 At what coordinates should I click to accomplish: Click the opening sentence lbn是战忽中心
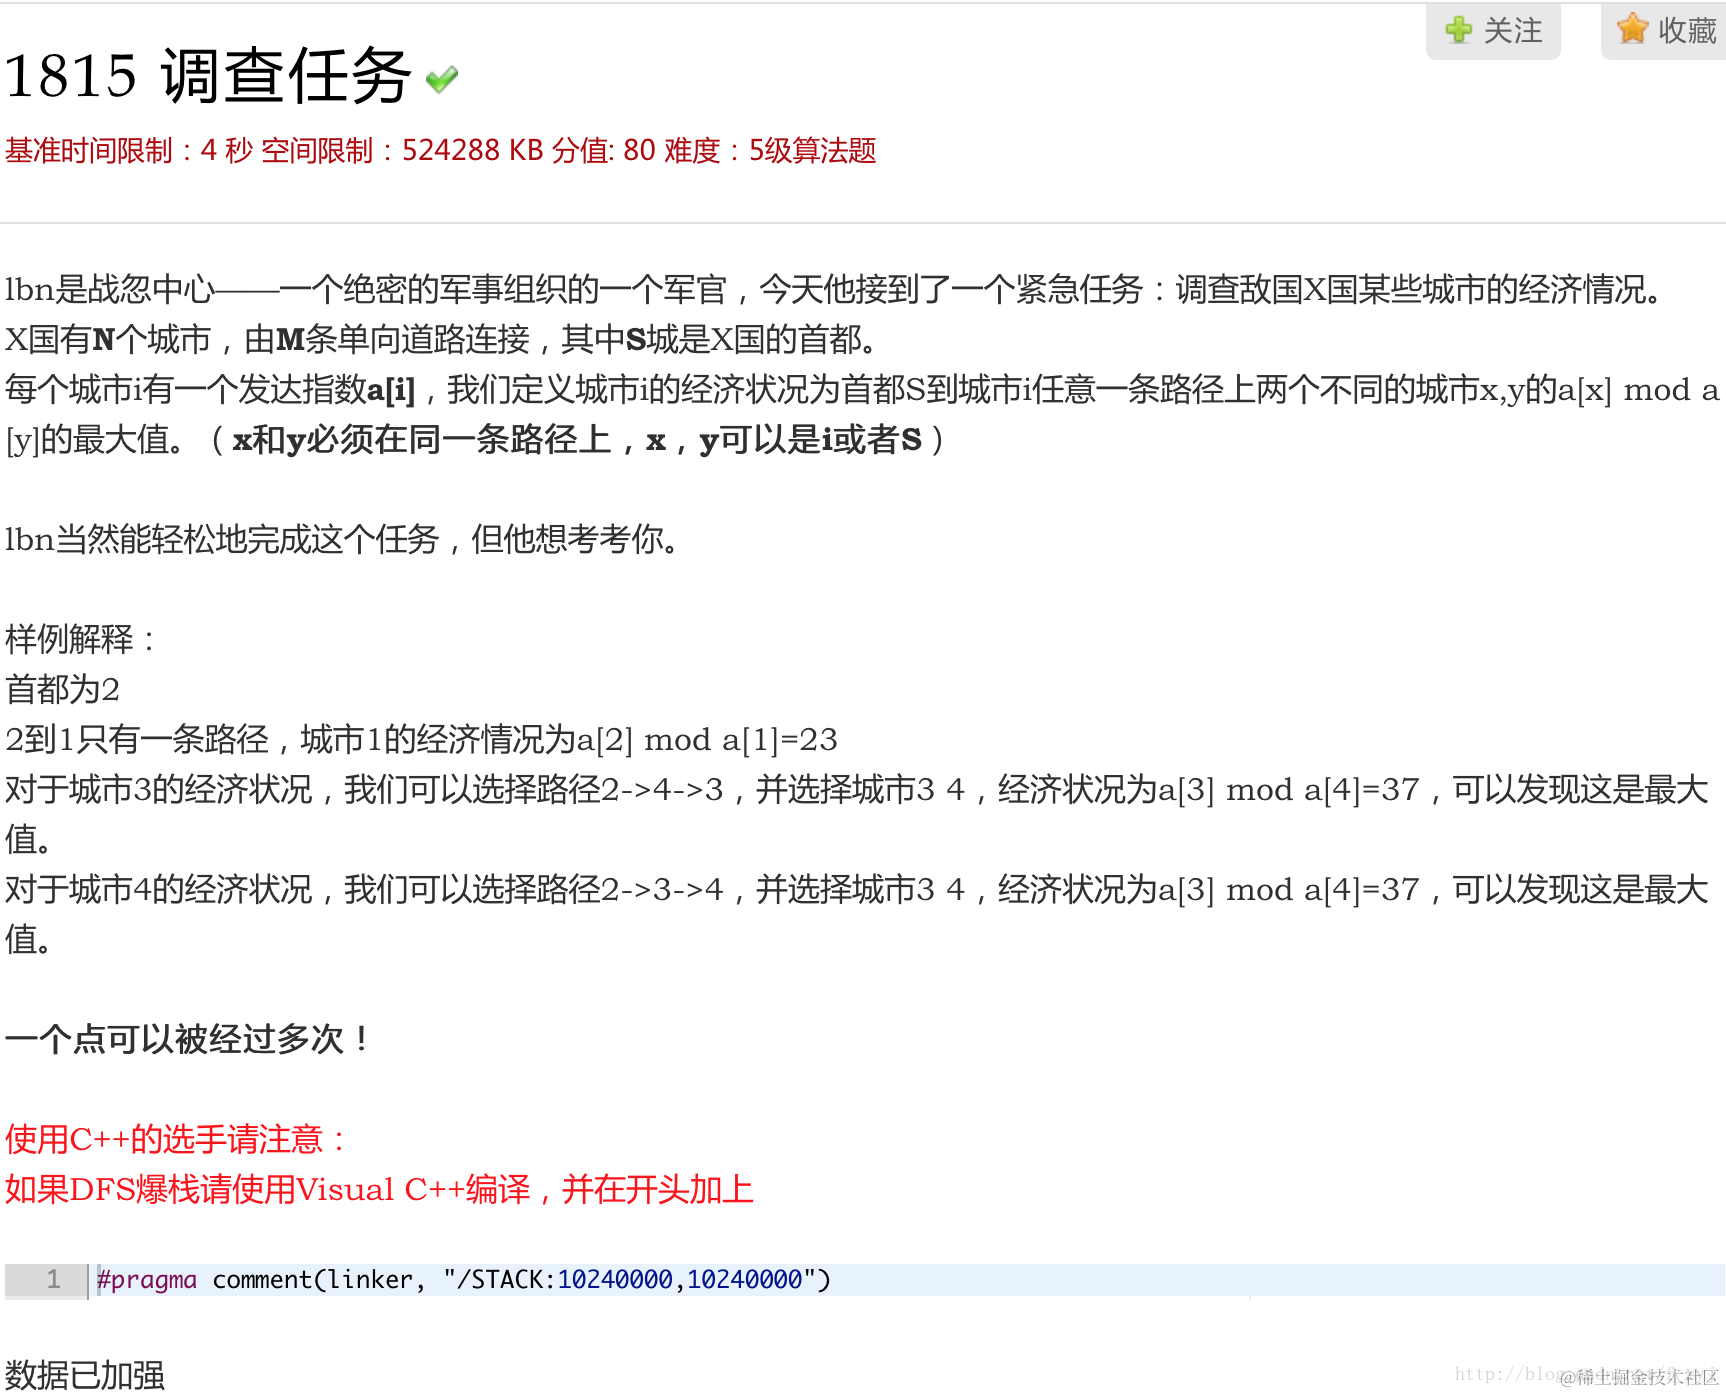click(836, 289)
